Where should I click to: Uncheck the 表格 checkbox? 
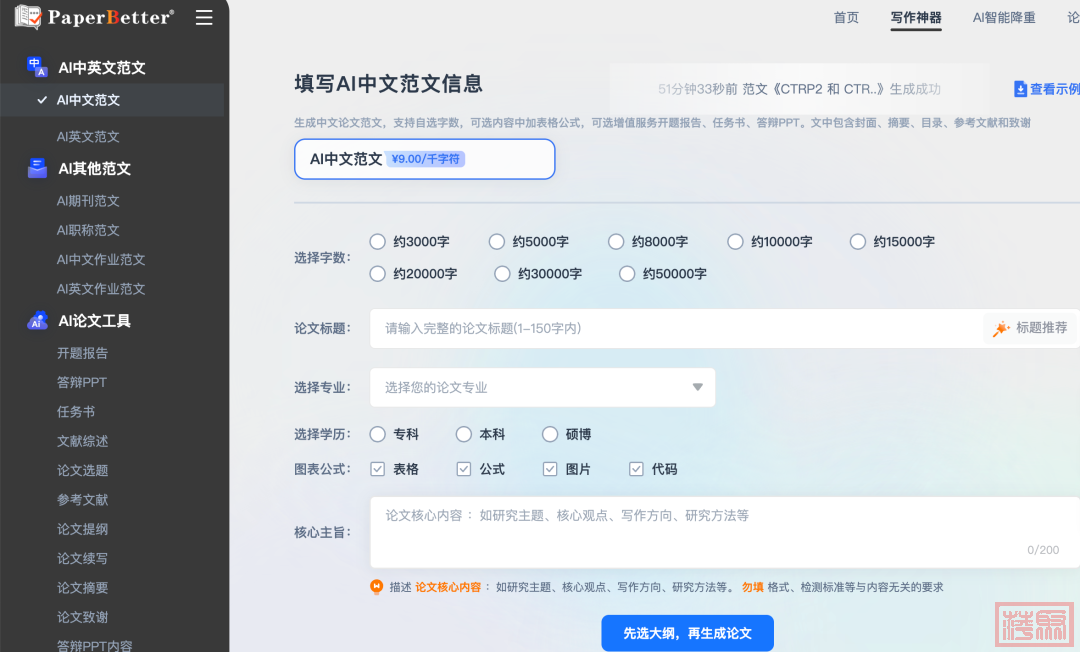[378, 469]
